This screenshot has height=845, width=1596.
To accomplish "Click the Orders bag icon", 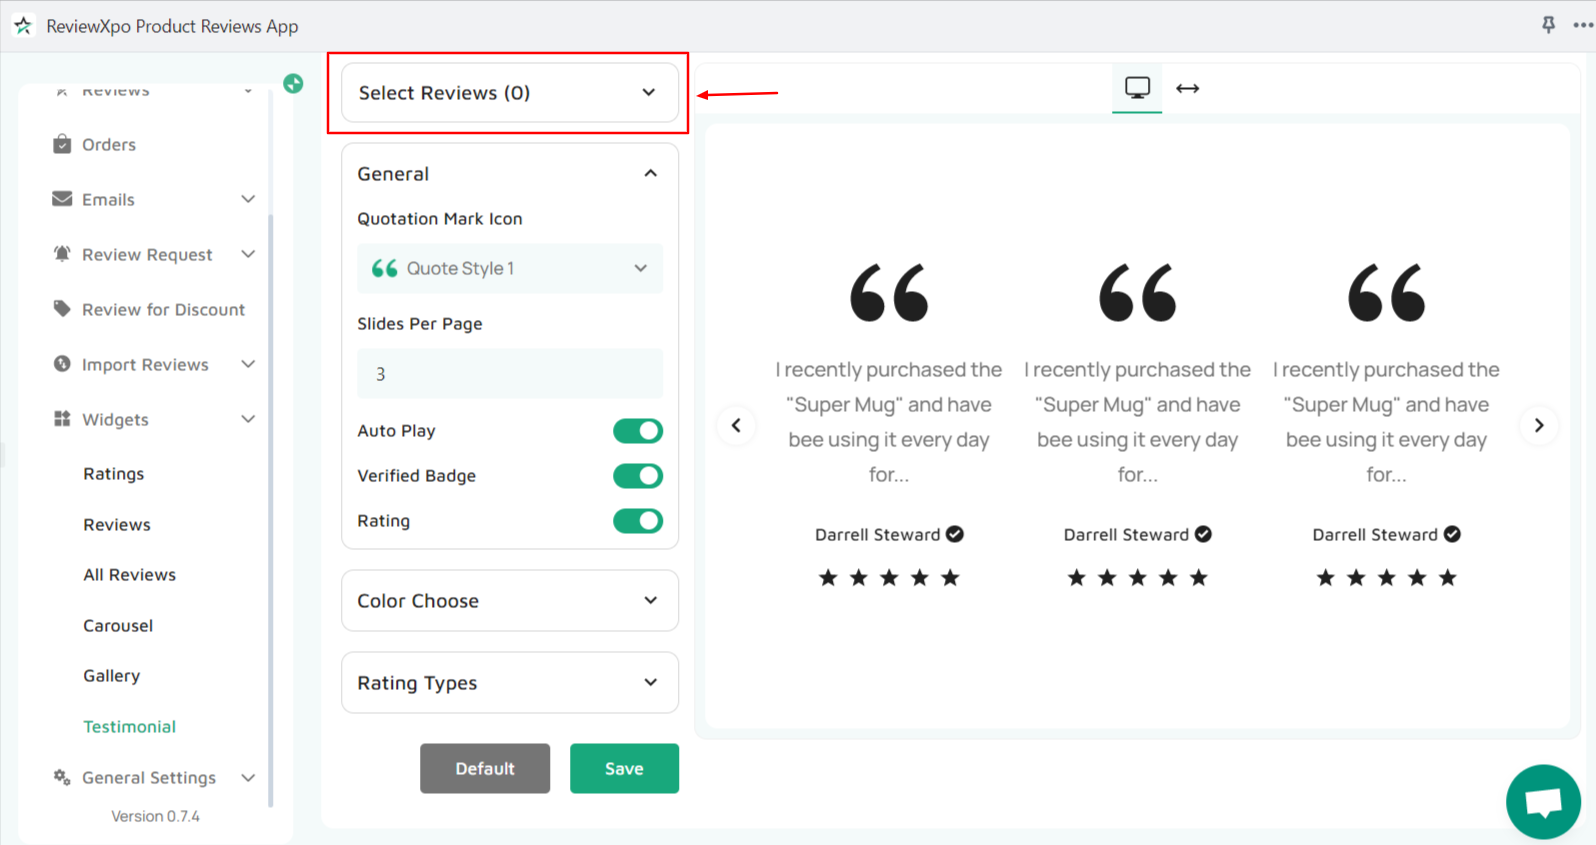I will (x=62, y=144).
